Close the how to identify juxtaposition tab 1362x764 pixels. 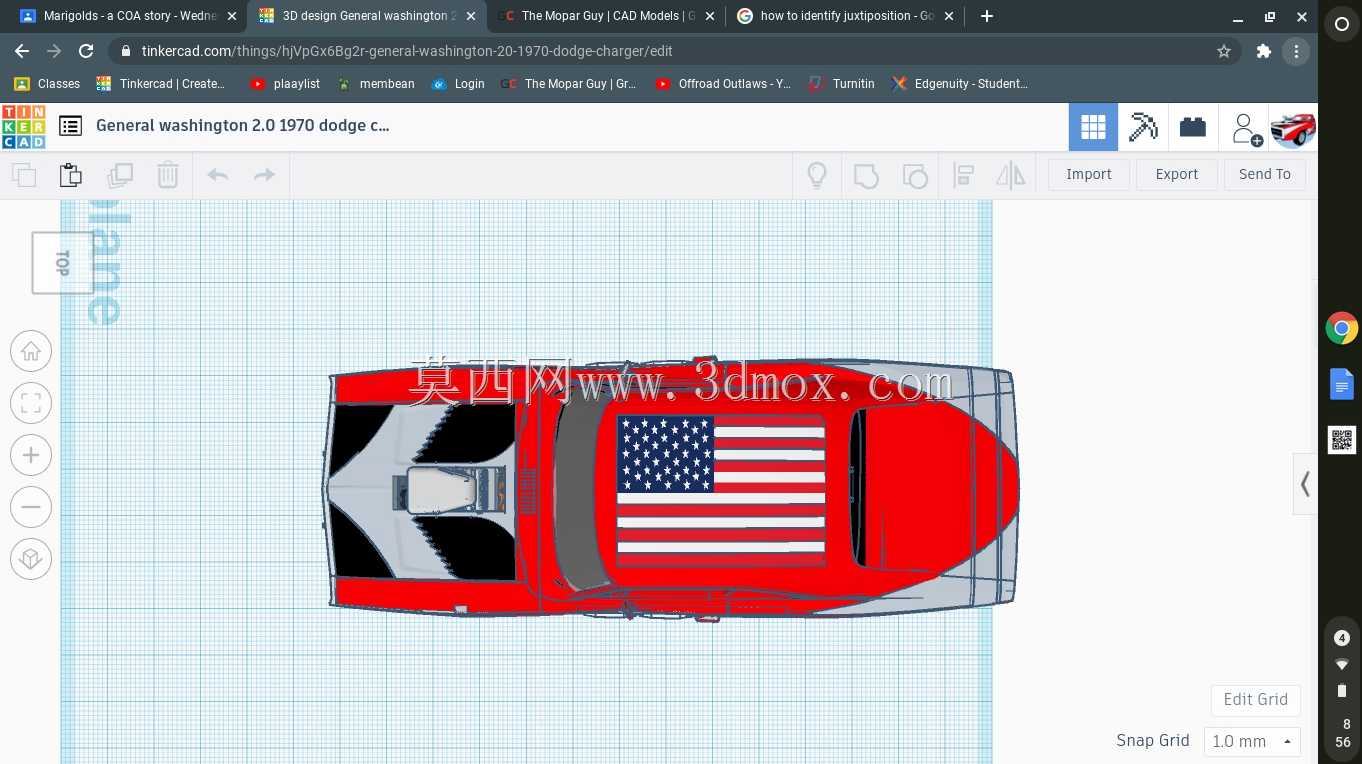click(x=949, y=16)
